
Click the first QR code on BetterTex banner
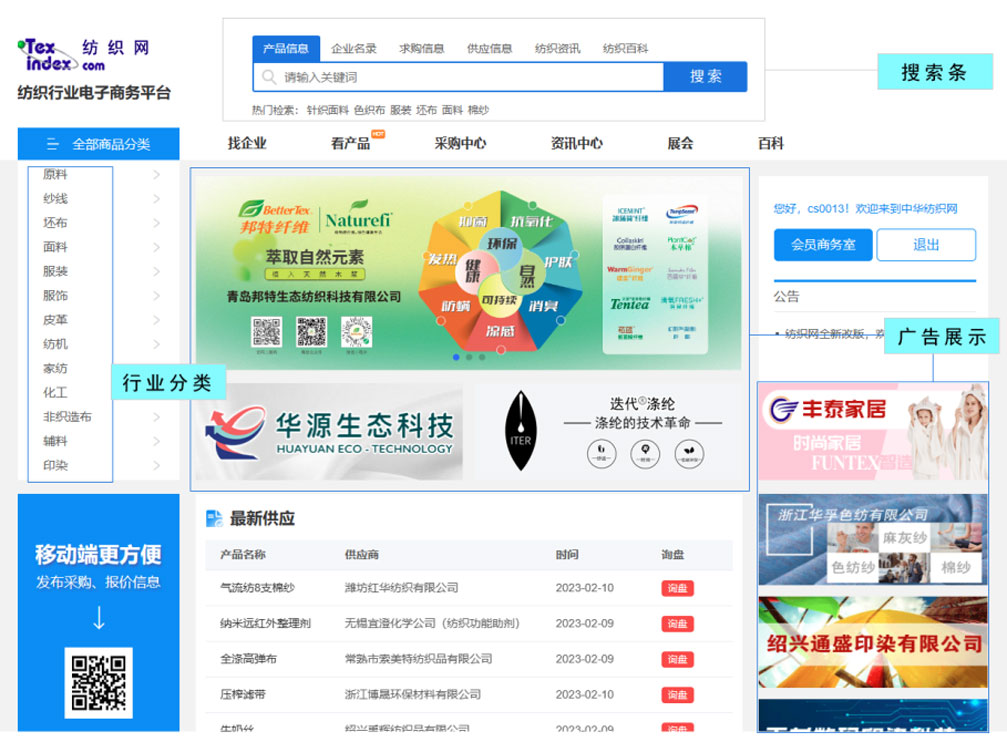click(x=265, y=331)
